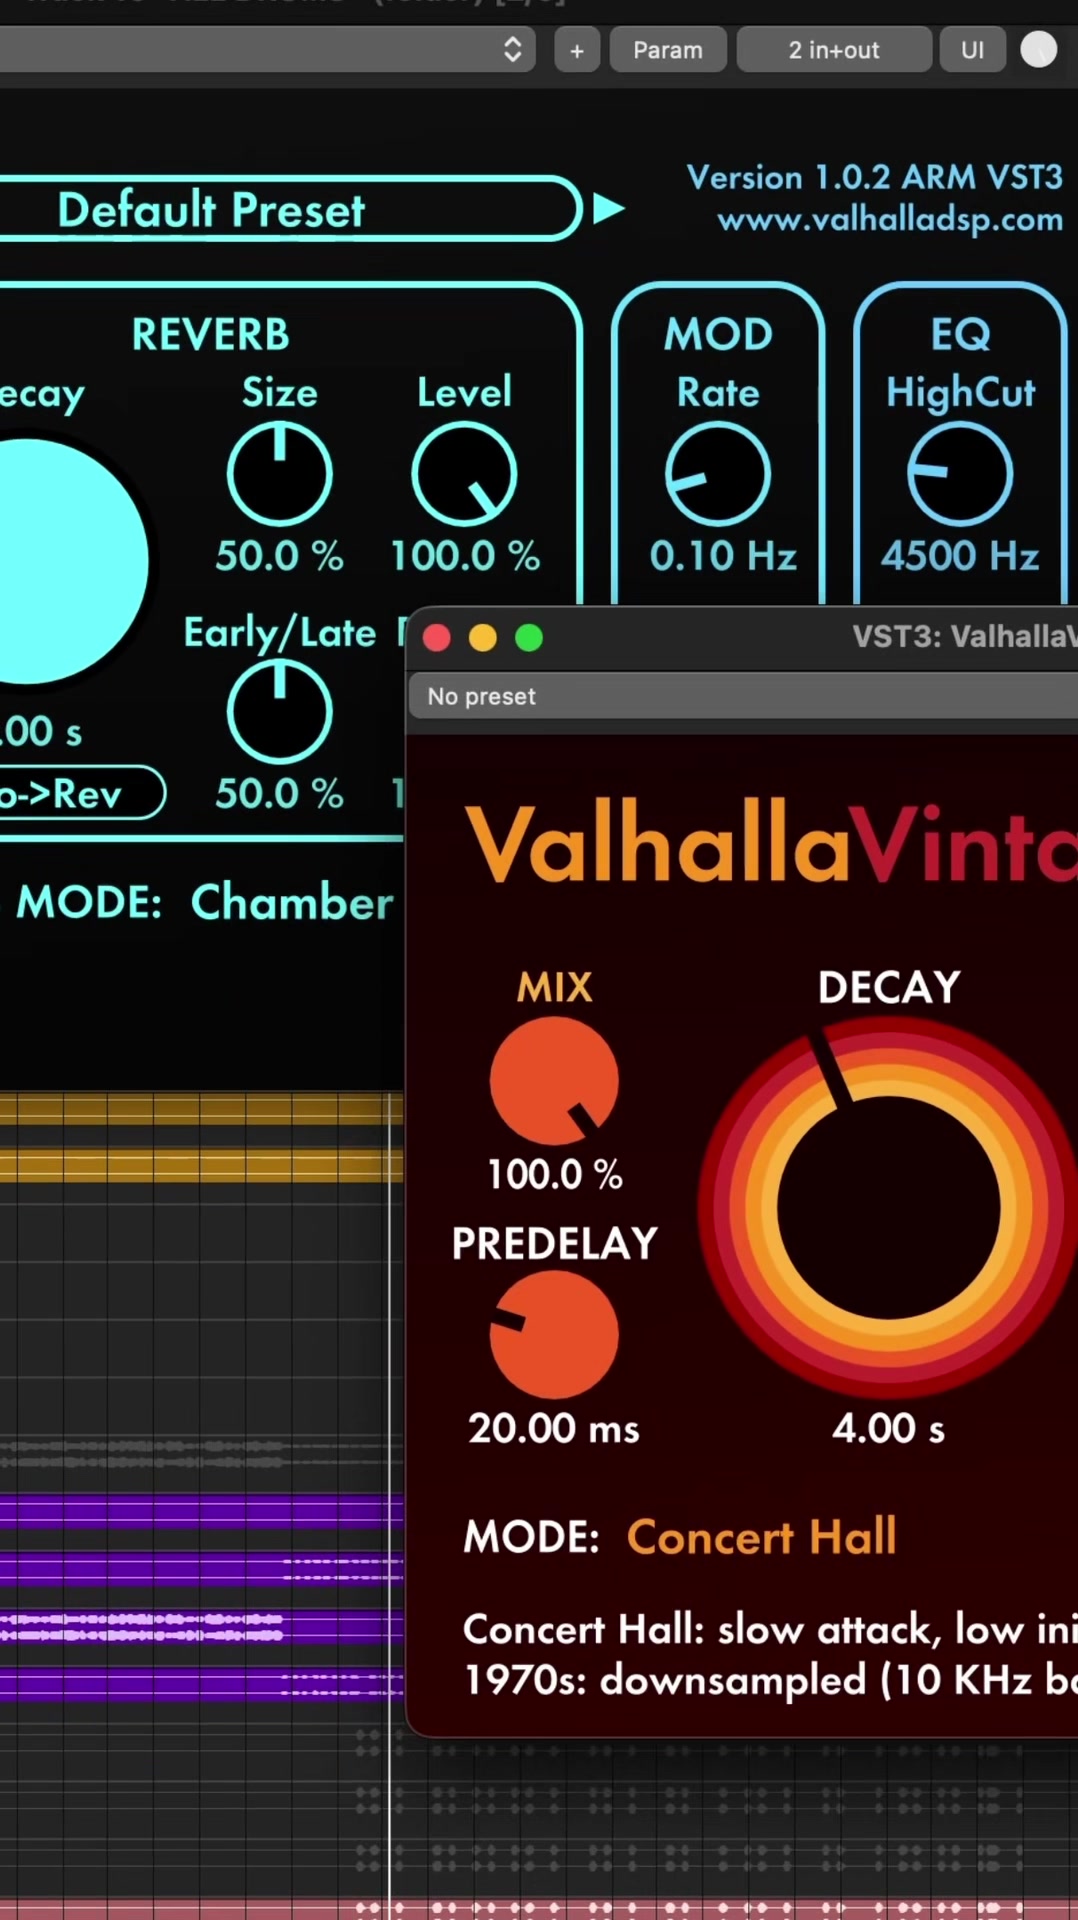
Task: Select the top yellow track clip
Action: (200, 1109)
